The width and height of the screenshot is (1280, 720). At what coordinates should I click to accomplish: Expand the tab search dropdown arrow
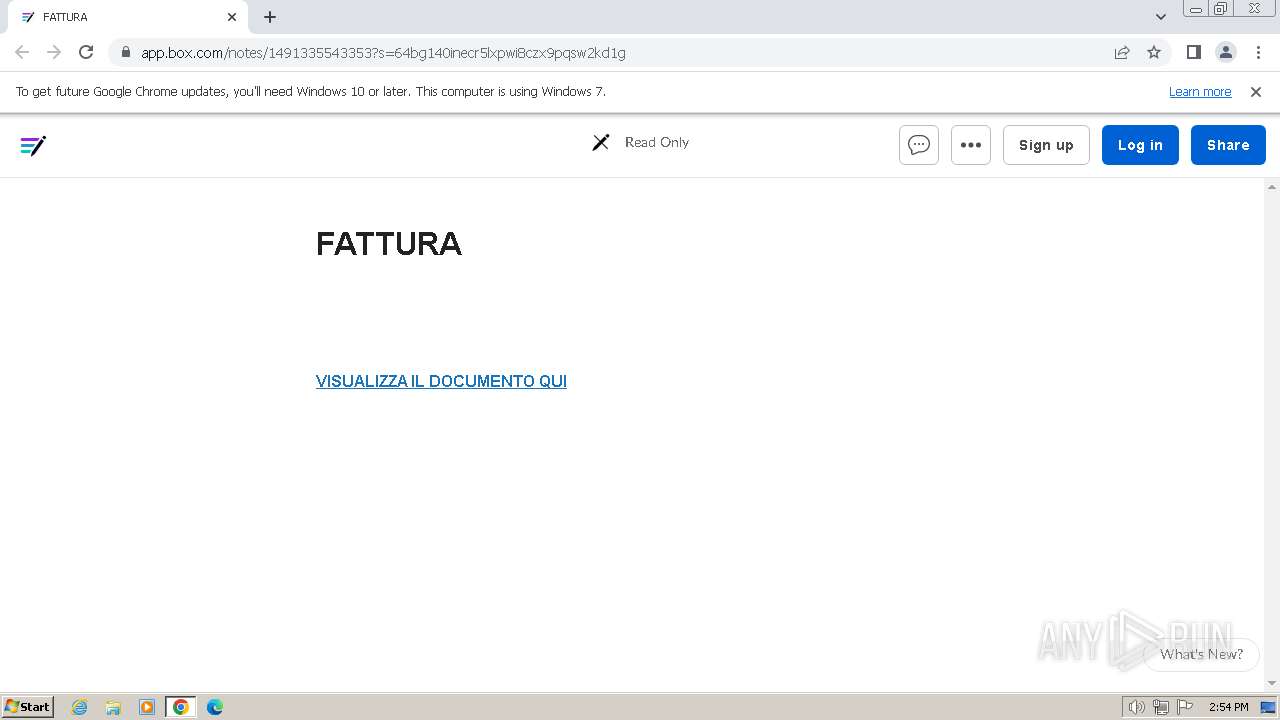(x=1161, y=17)
